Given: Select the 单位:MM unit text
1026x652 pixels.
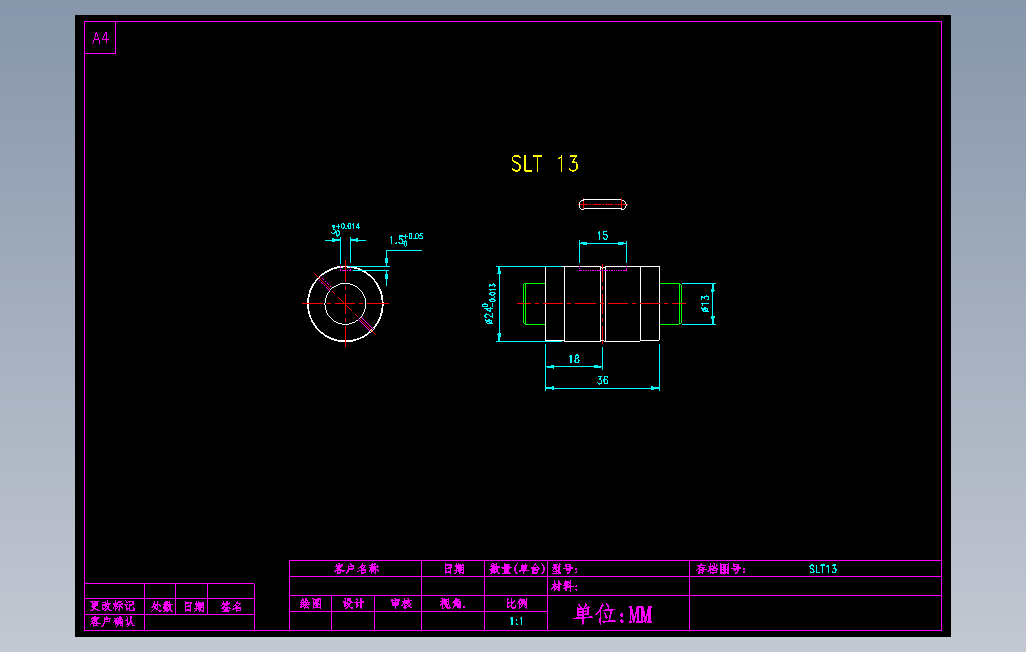Looking at the screenshot, I should (x=613, y=614).
